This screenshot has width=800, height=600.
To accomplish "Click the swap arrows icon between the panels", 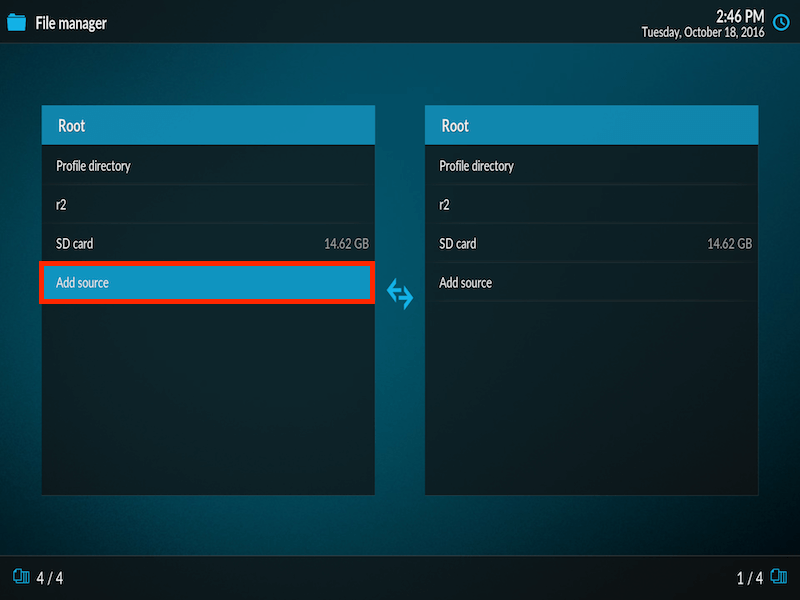I will [x=400, y=293].
